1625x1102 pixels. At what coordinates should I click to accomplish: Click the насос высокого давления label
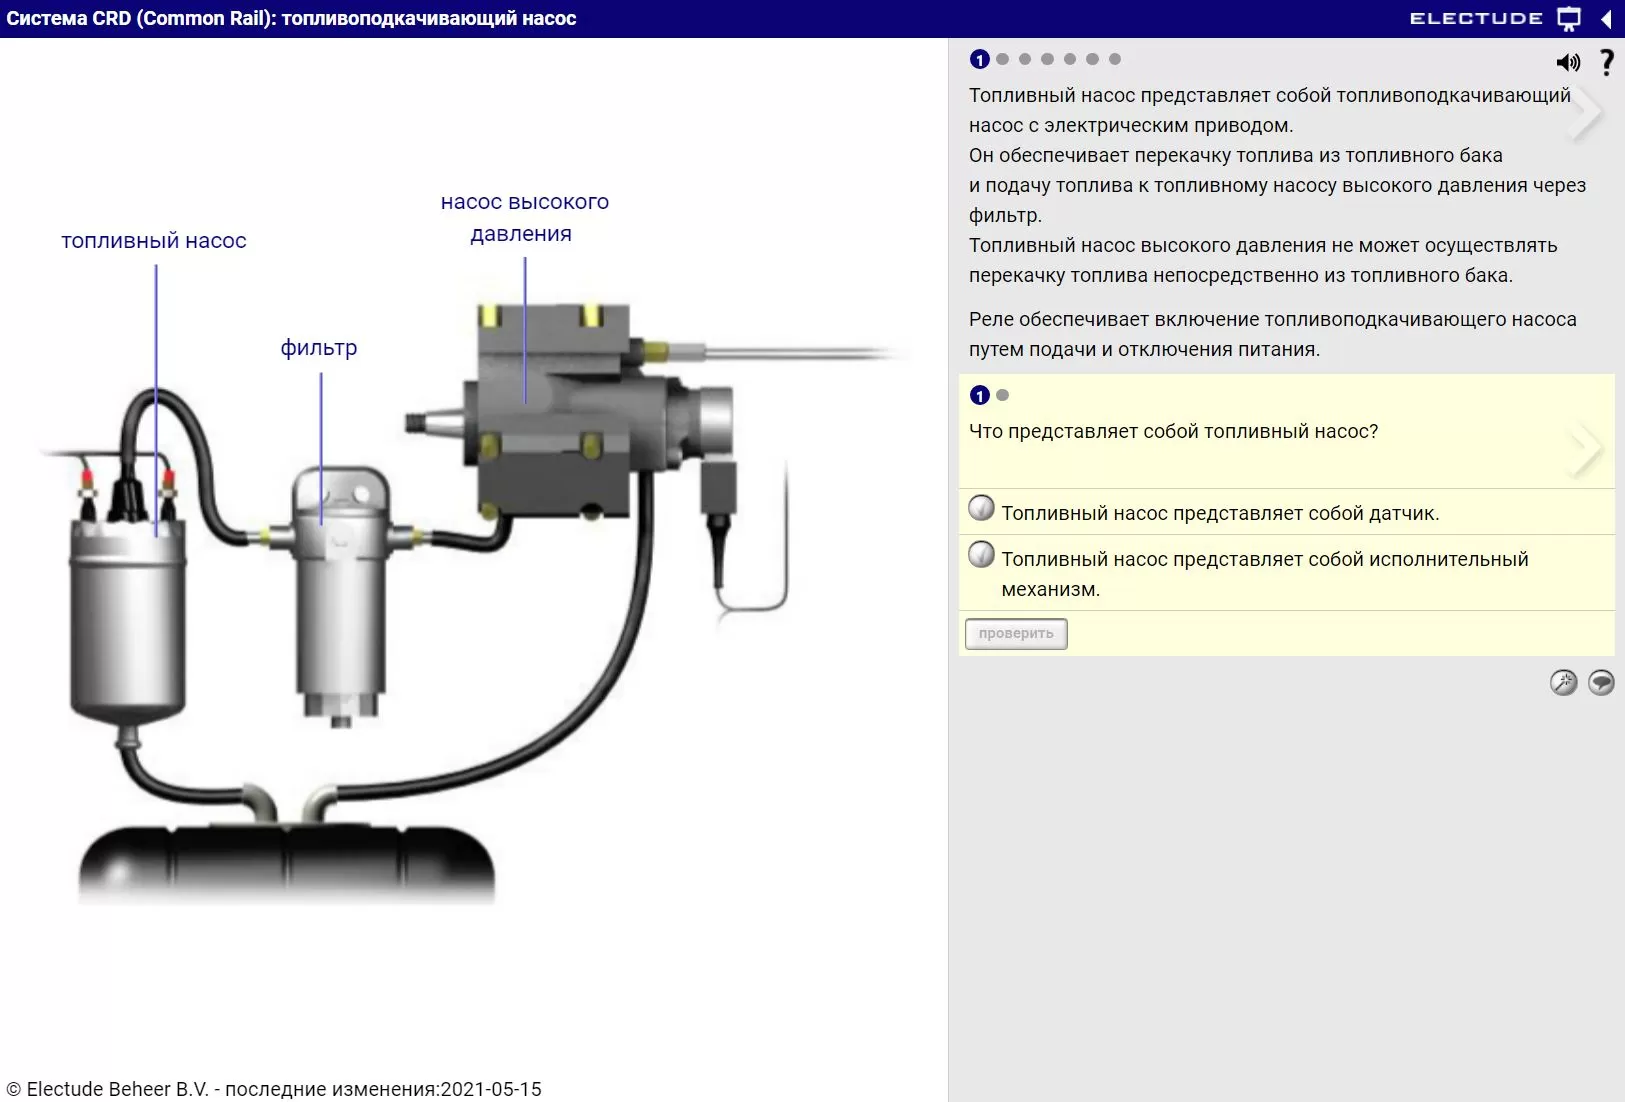pos(525,218)
